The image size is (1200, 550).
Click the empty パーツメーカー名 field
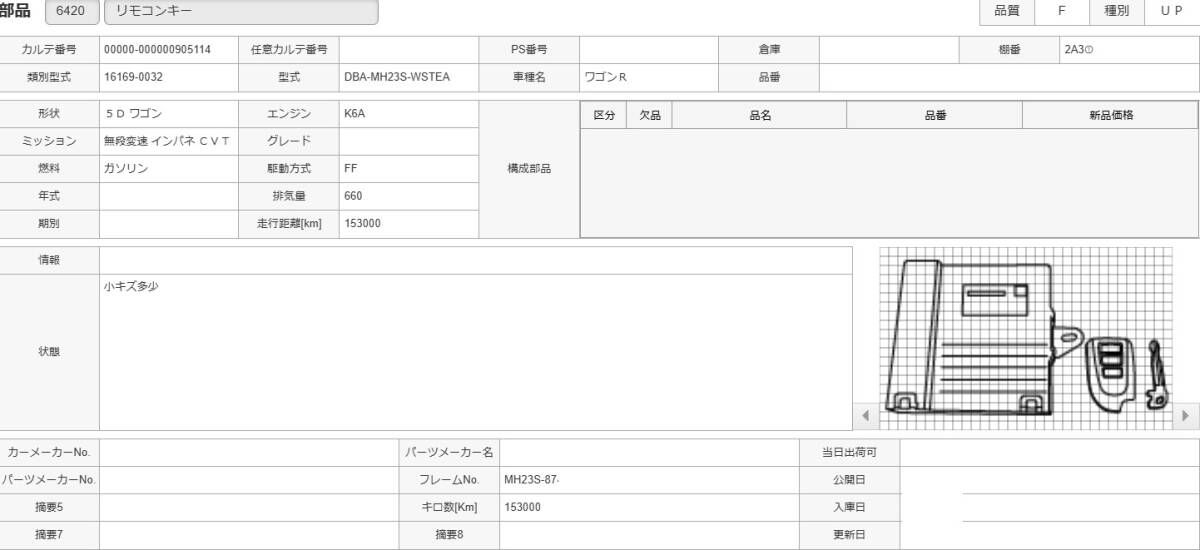click(649, 453)
